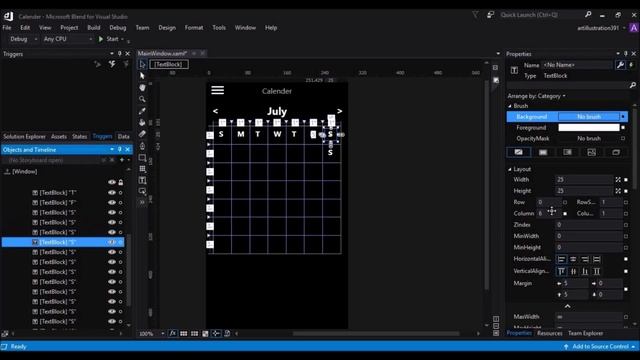Hide the TextBlock "F" layer

(111, 202)
